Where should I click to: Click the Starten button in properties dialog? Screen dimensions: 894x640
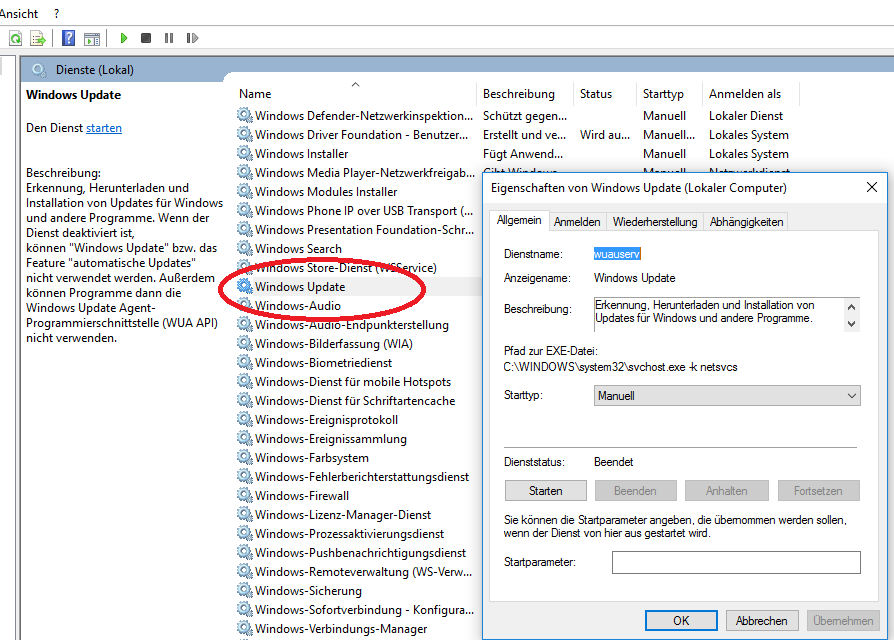click(x=546, y=491)
